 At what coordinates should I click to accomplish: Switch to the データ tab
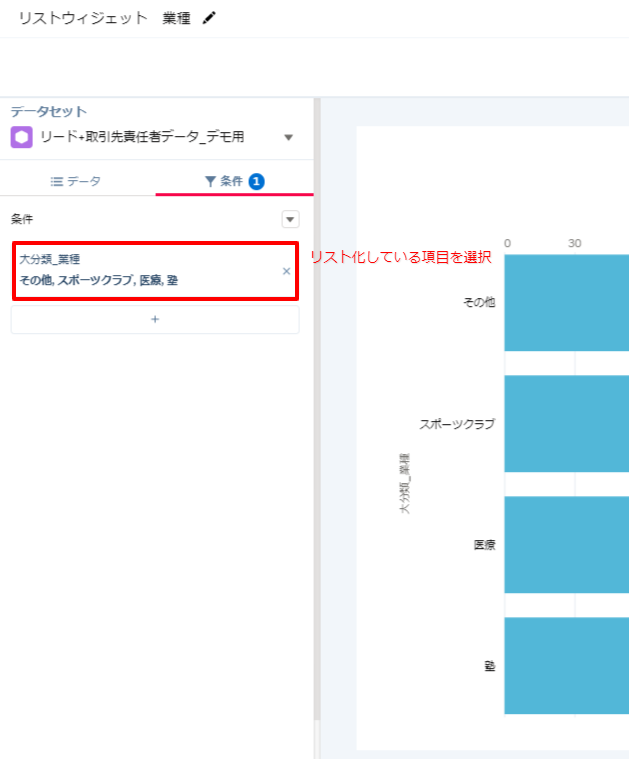click(77, 181)
